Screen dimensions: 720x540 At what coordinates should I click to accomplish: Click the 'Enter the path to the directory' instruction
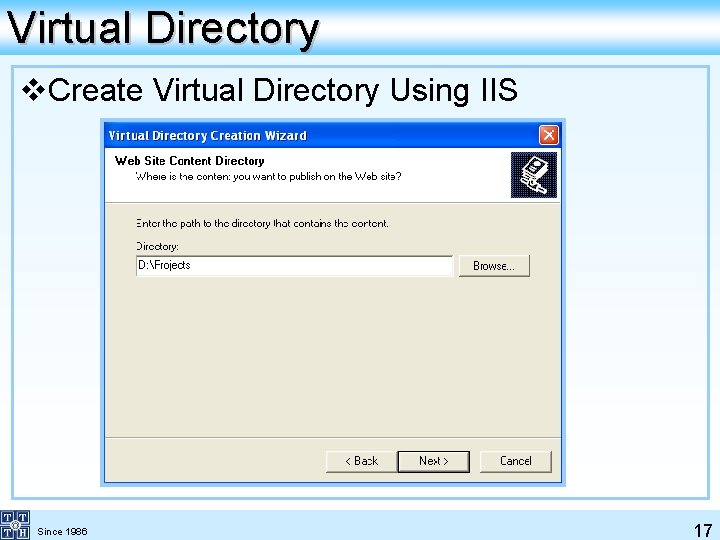[x=262, y=224]
